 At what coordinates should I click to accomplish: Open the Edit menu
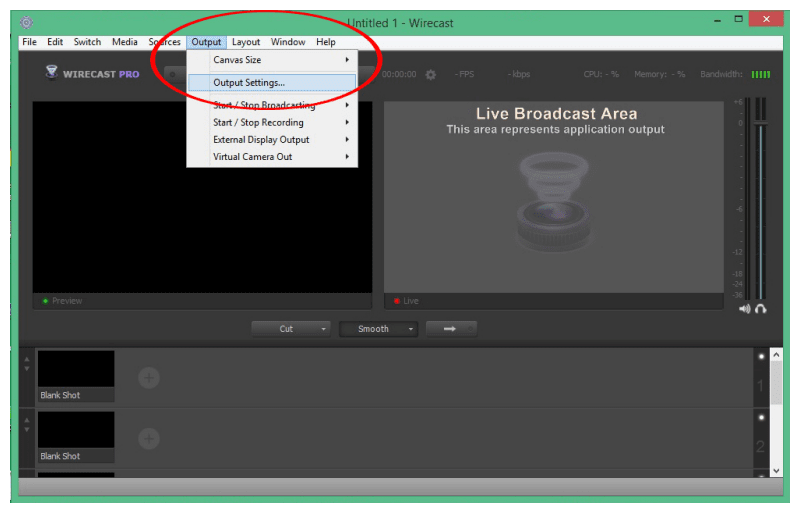[x=55, y=42]
